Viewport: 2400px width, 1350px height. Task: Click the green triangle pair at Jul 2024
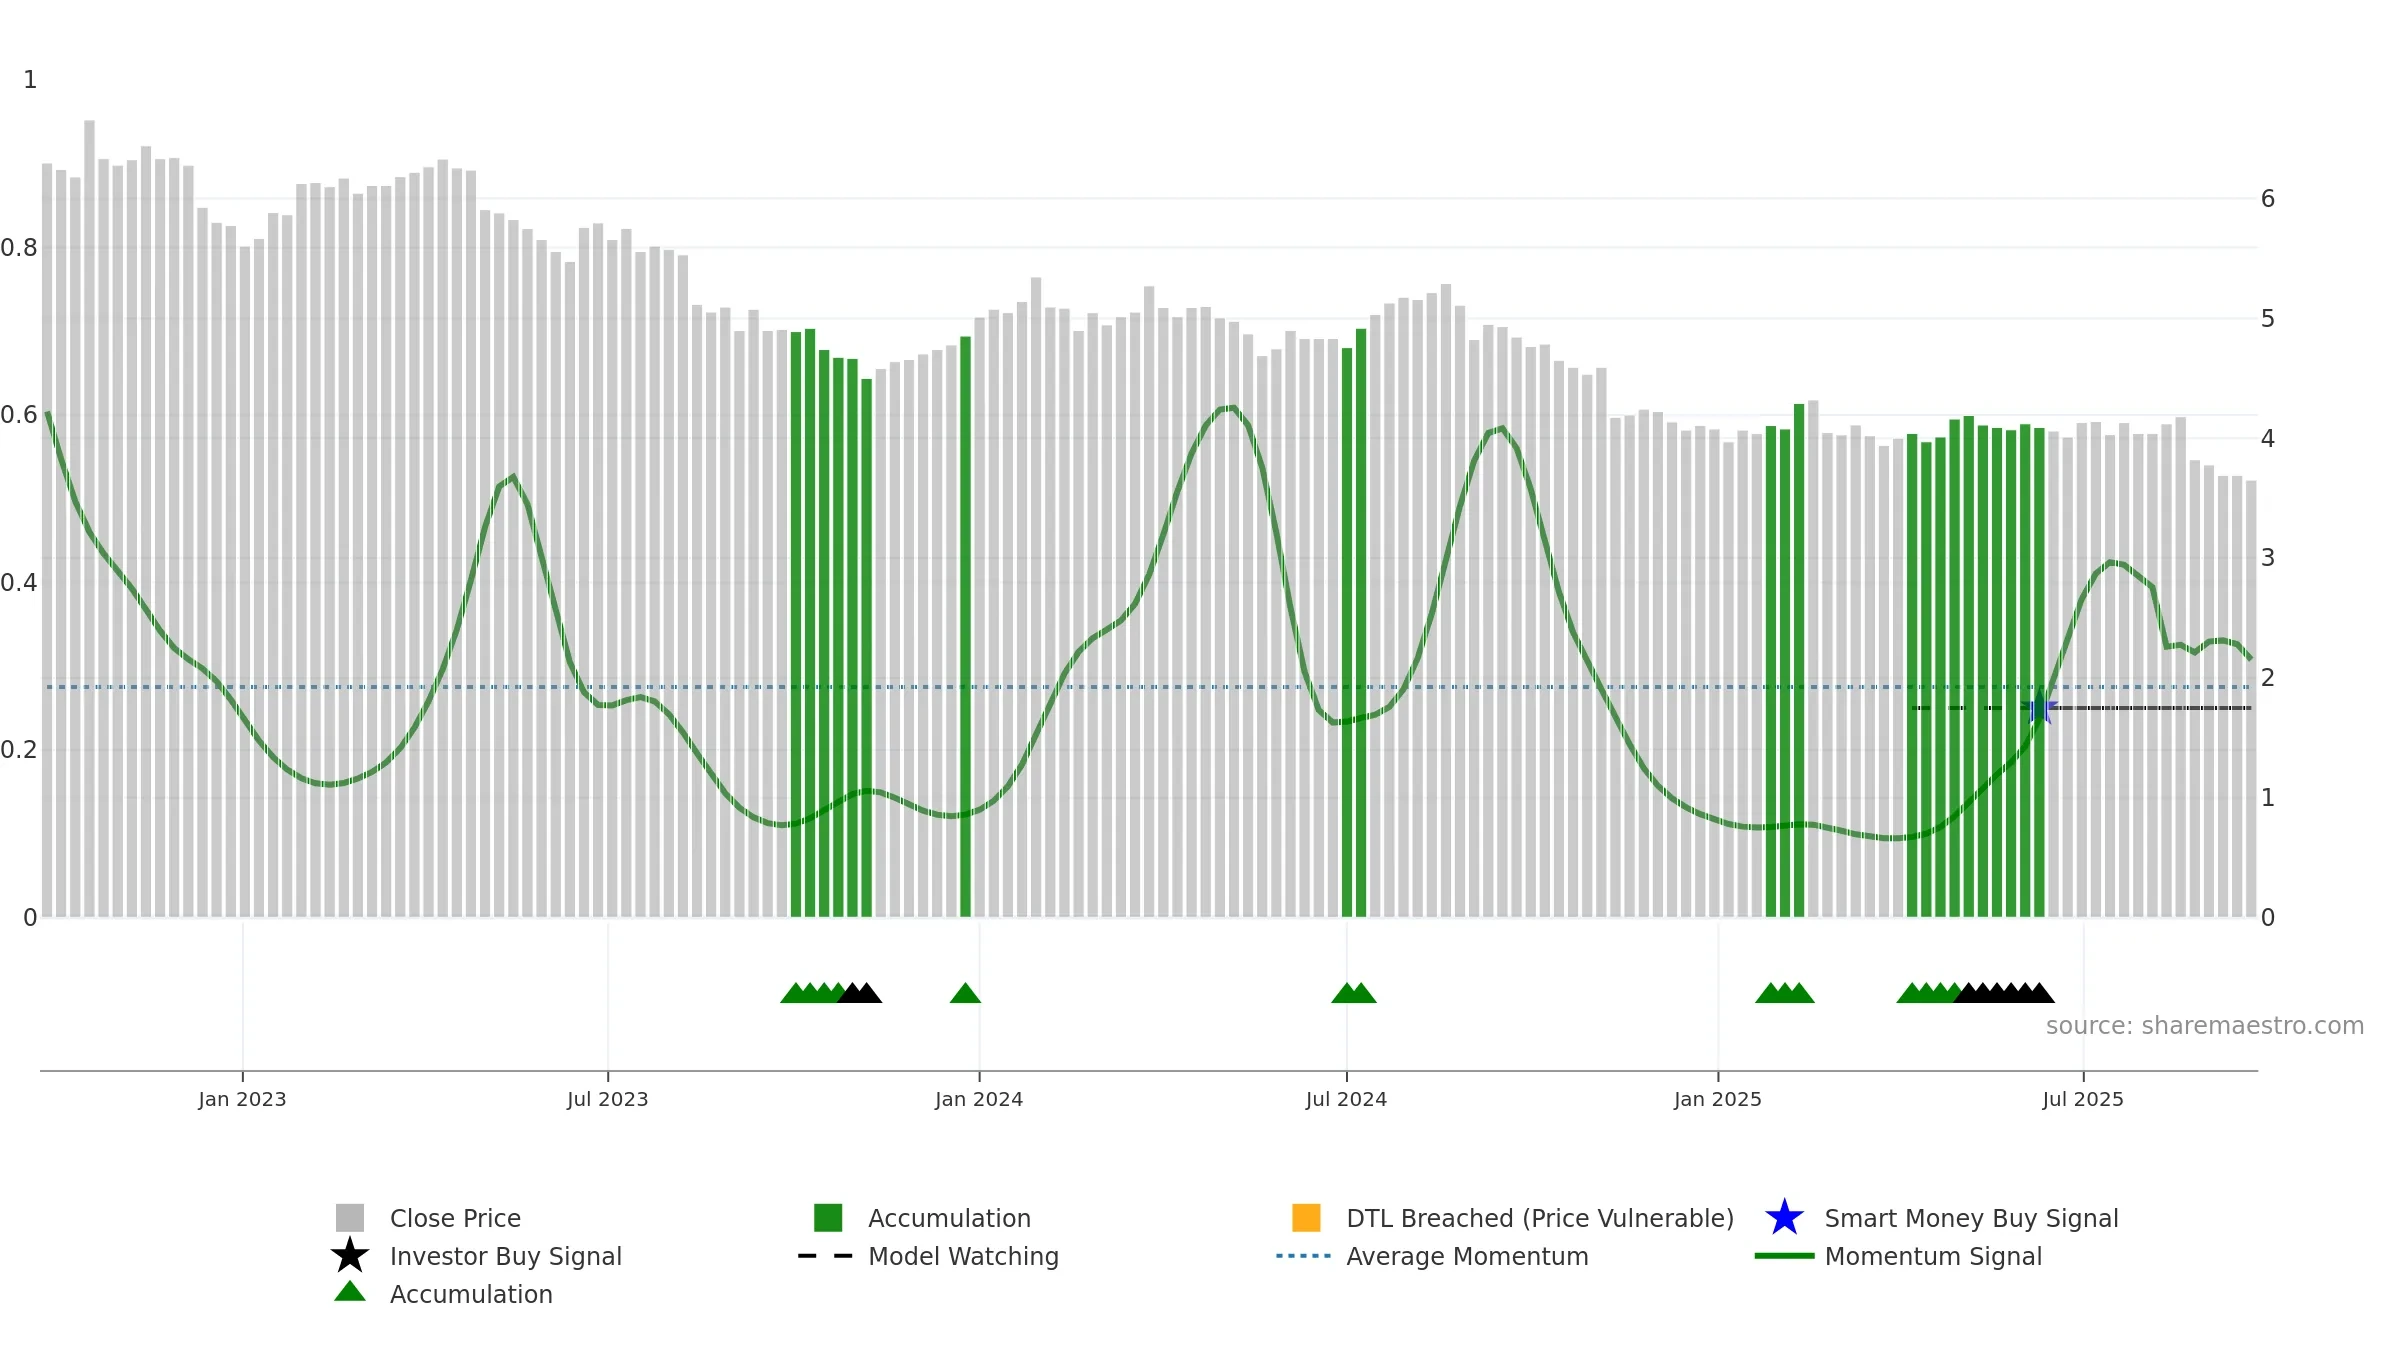1354,993
